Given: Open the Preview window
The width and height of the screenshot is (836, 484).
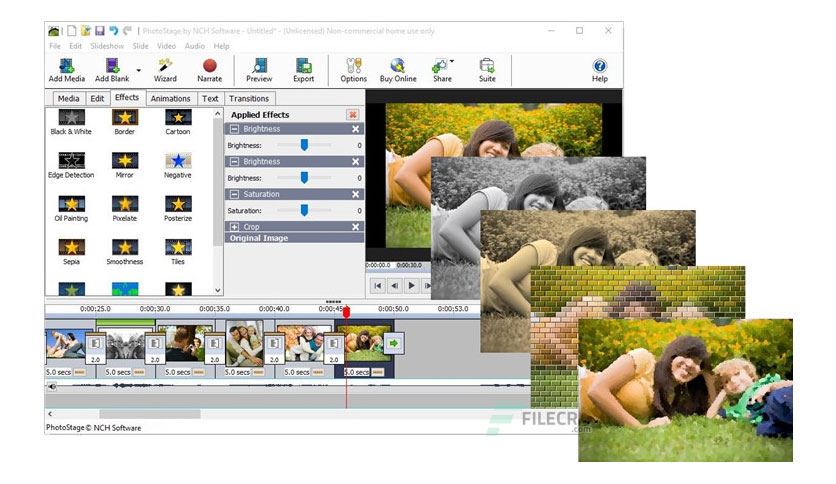Looking at the screenshot, I should [x=259, y=70].
